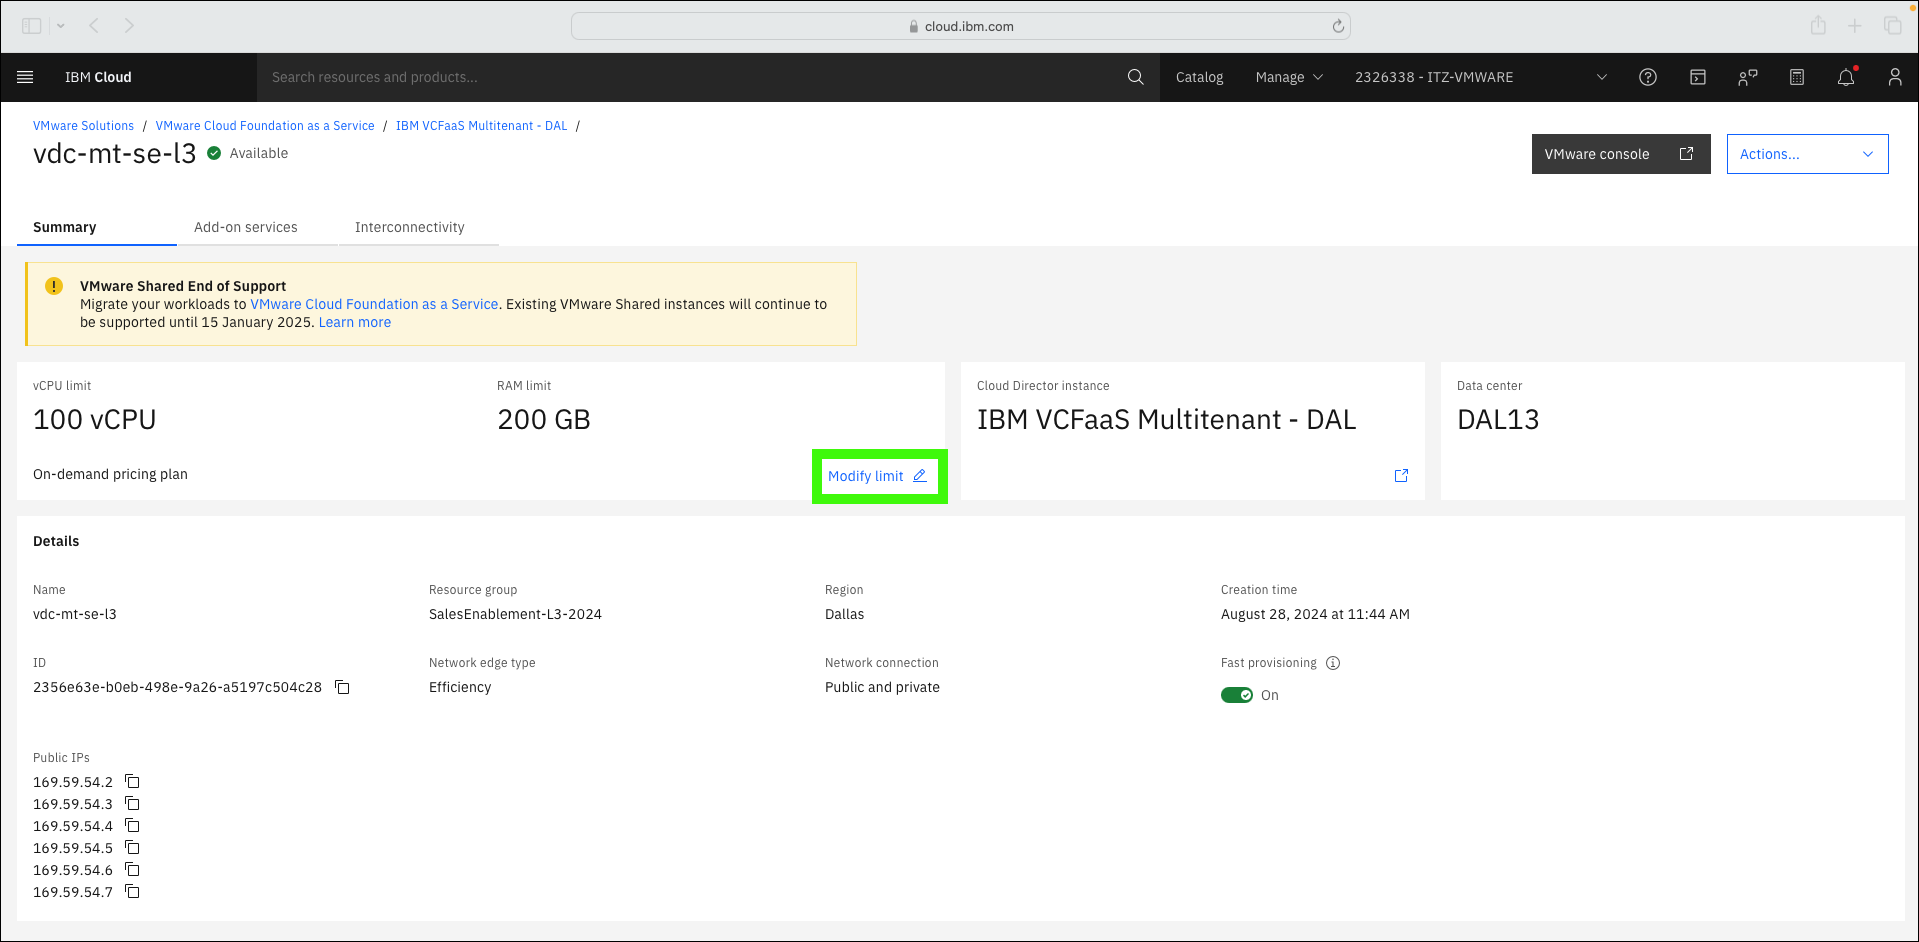Click the 200 GB RAM limit value
This screenshot has height=942, width=1919.
coord(544,419)
